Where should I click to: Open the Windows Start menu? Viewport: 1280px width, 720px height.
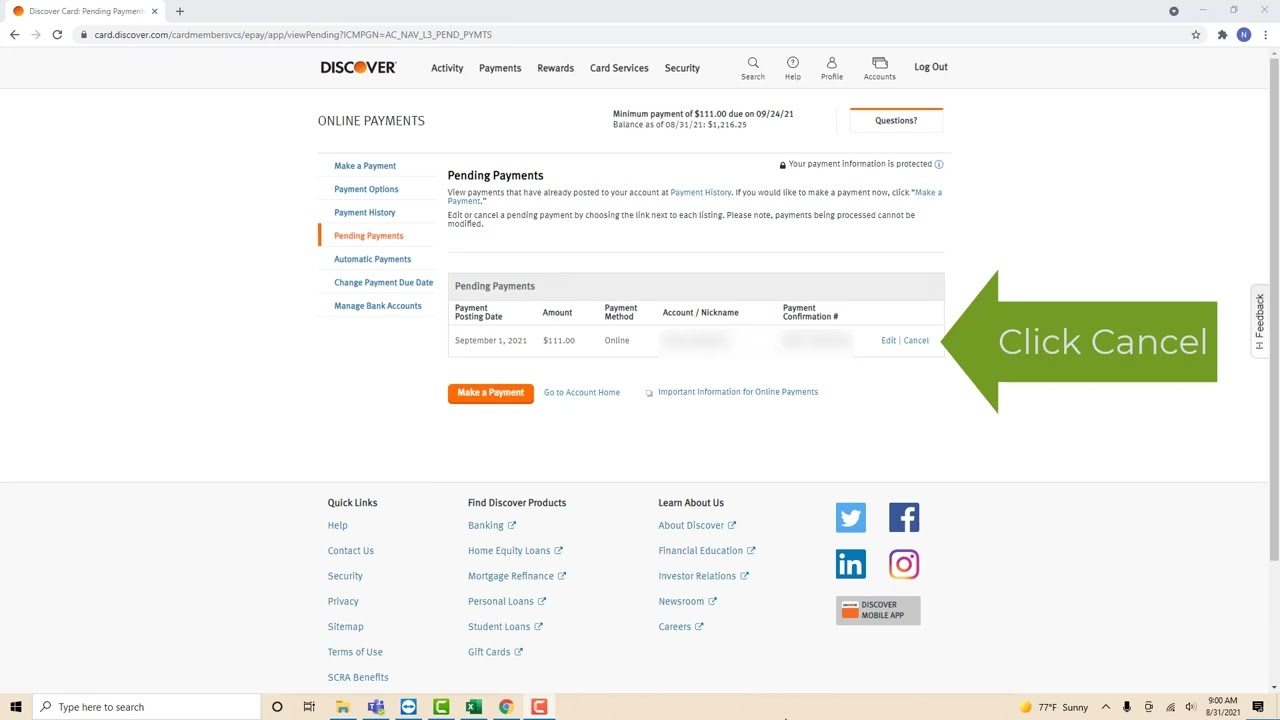point(15,707)
